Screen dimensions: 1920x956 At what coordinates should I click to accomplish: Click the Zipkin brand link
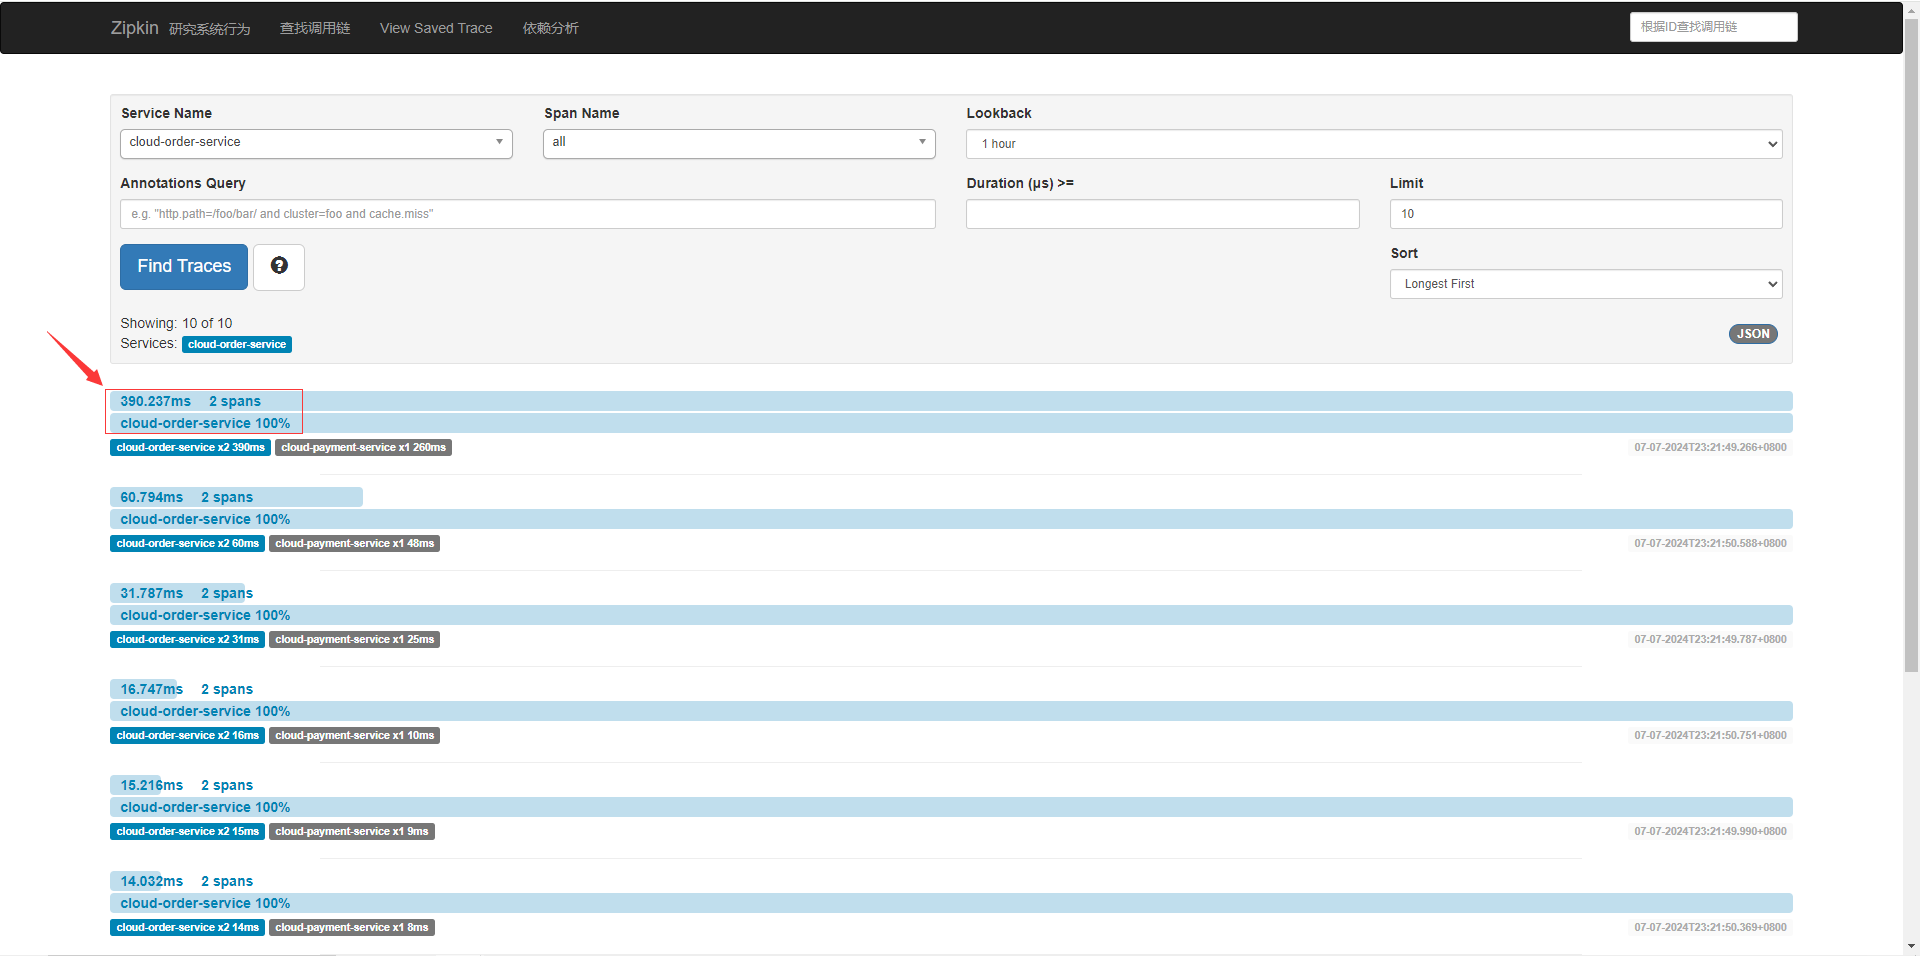[x=134, y=28]
